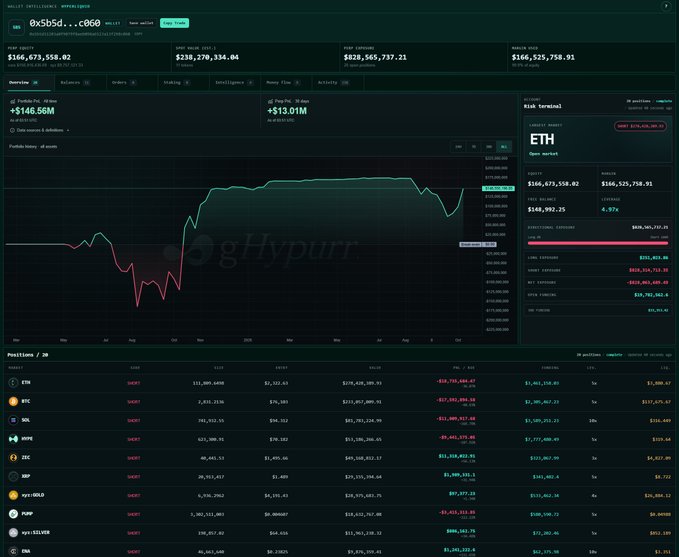Select the XRP coin icon
Screen dimensions: 679x557
pyautogui.click(x=13, y=476)
